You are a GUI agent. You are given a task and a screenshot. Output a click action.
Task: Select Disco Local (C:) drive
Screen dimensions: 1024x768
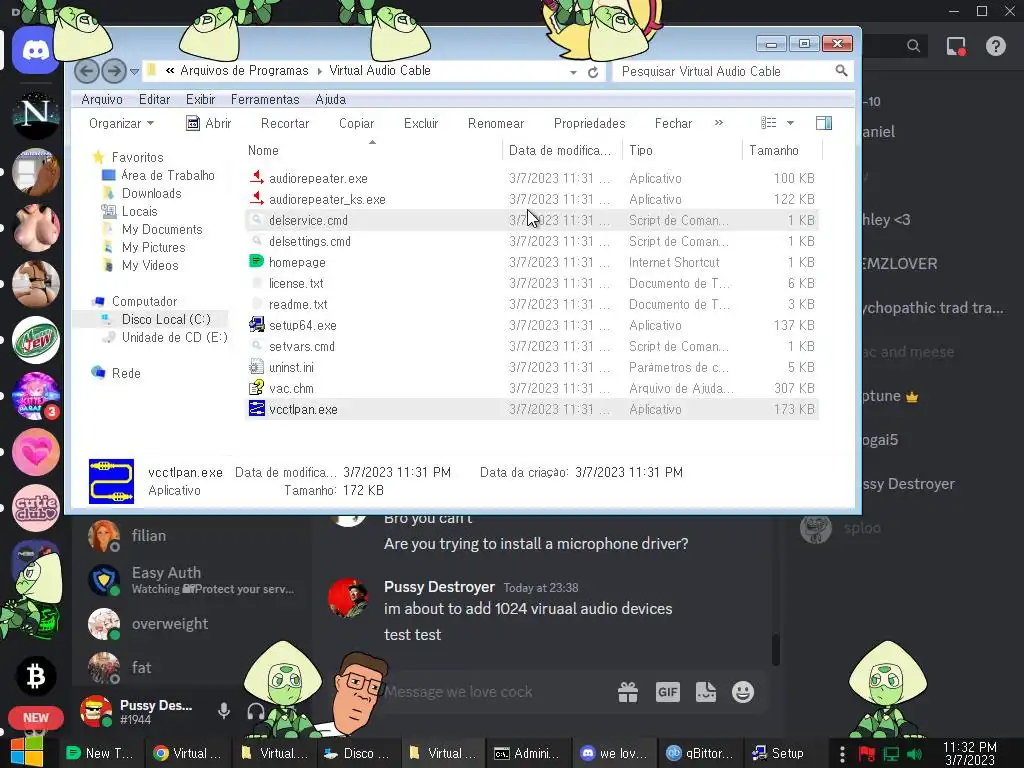click(166, 319)
